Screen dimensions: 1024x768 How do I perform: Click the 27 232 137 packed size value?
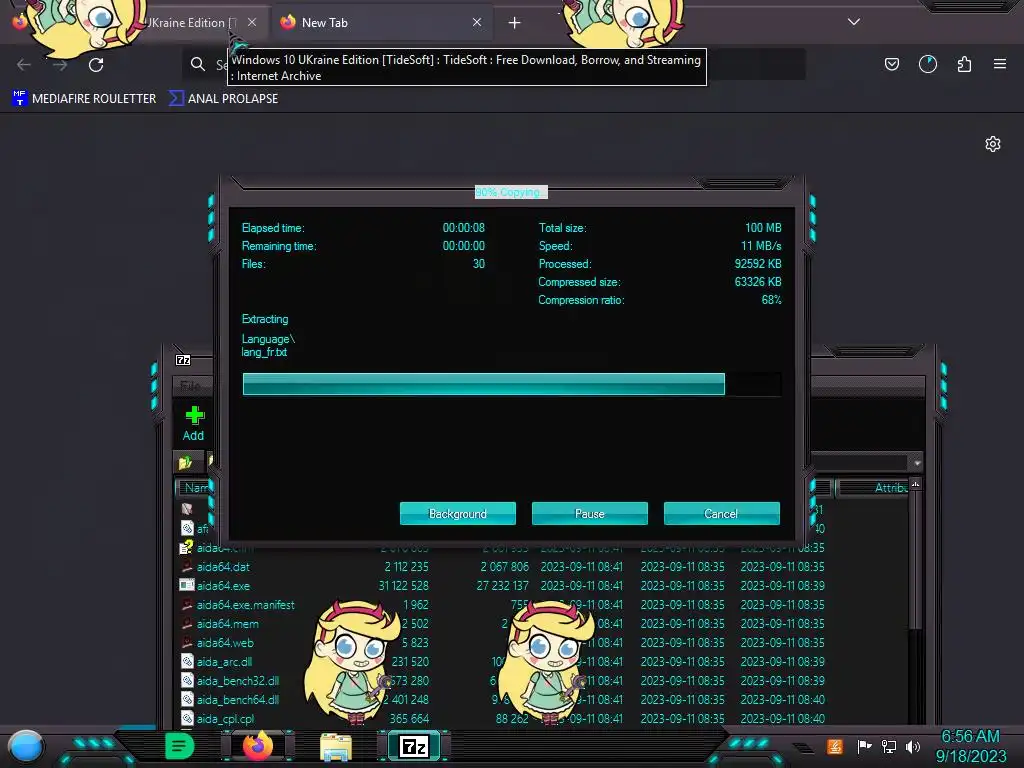coord(502,586)
